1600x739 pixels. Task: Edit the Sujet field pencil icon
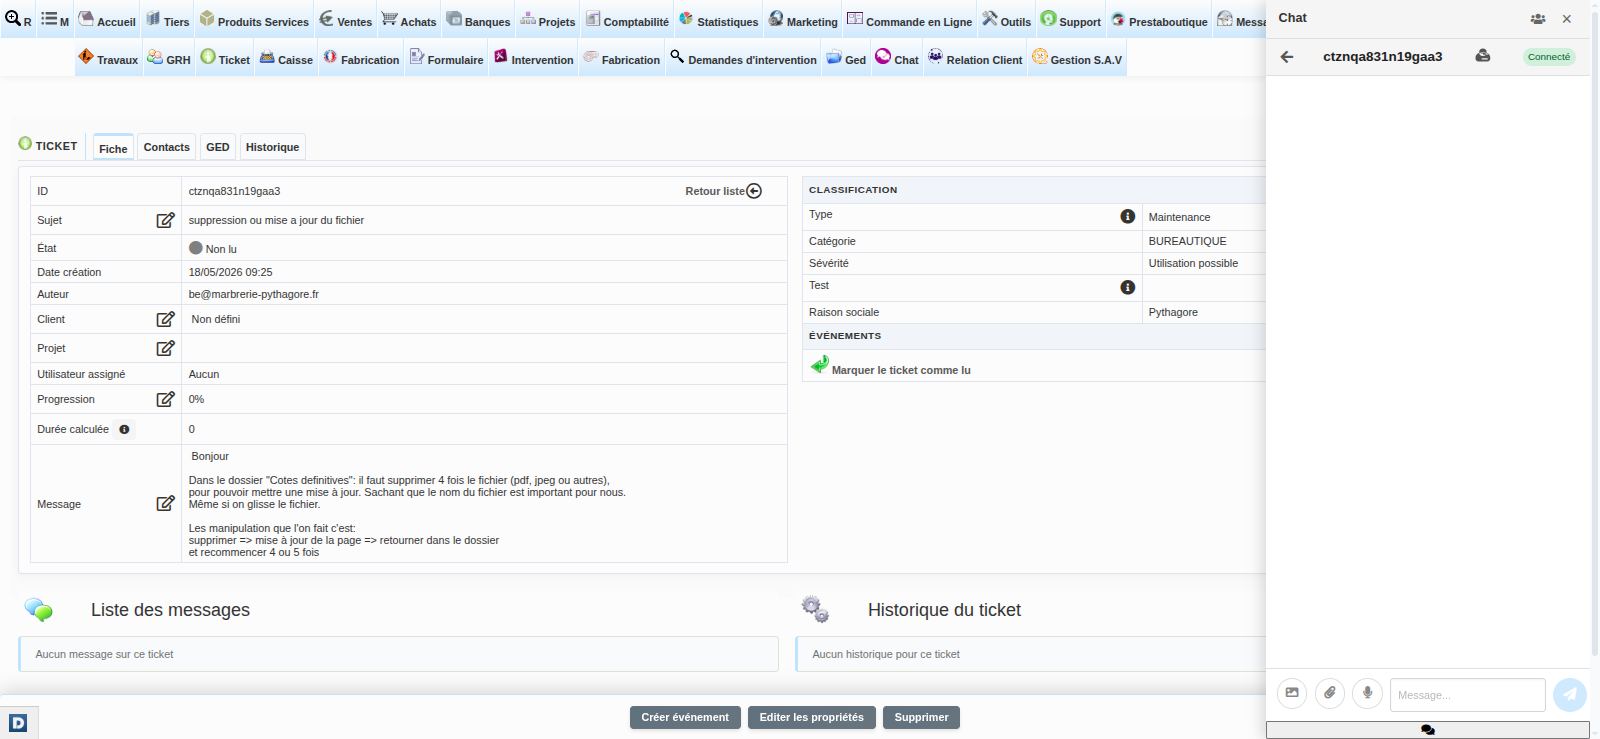[166, 220]
